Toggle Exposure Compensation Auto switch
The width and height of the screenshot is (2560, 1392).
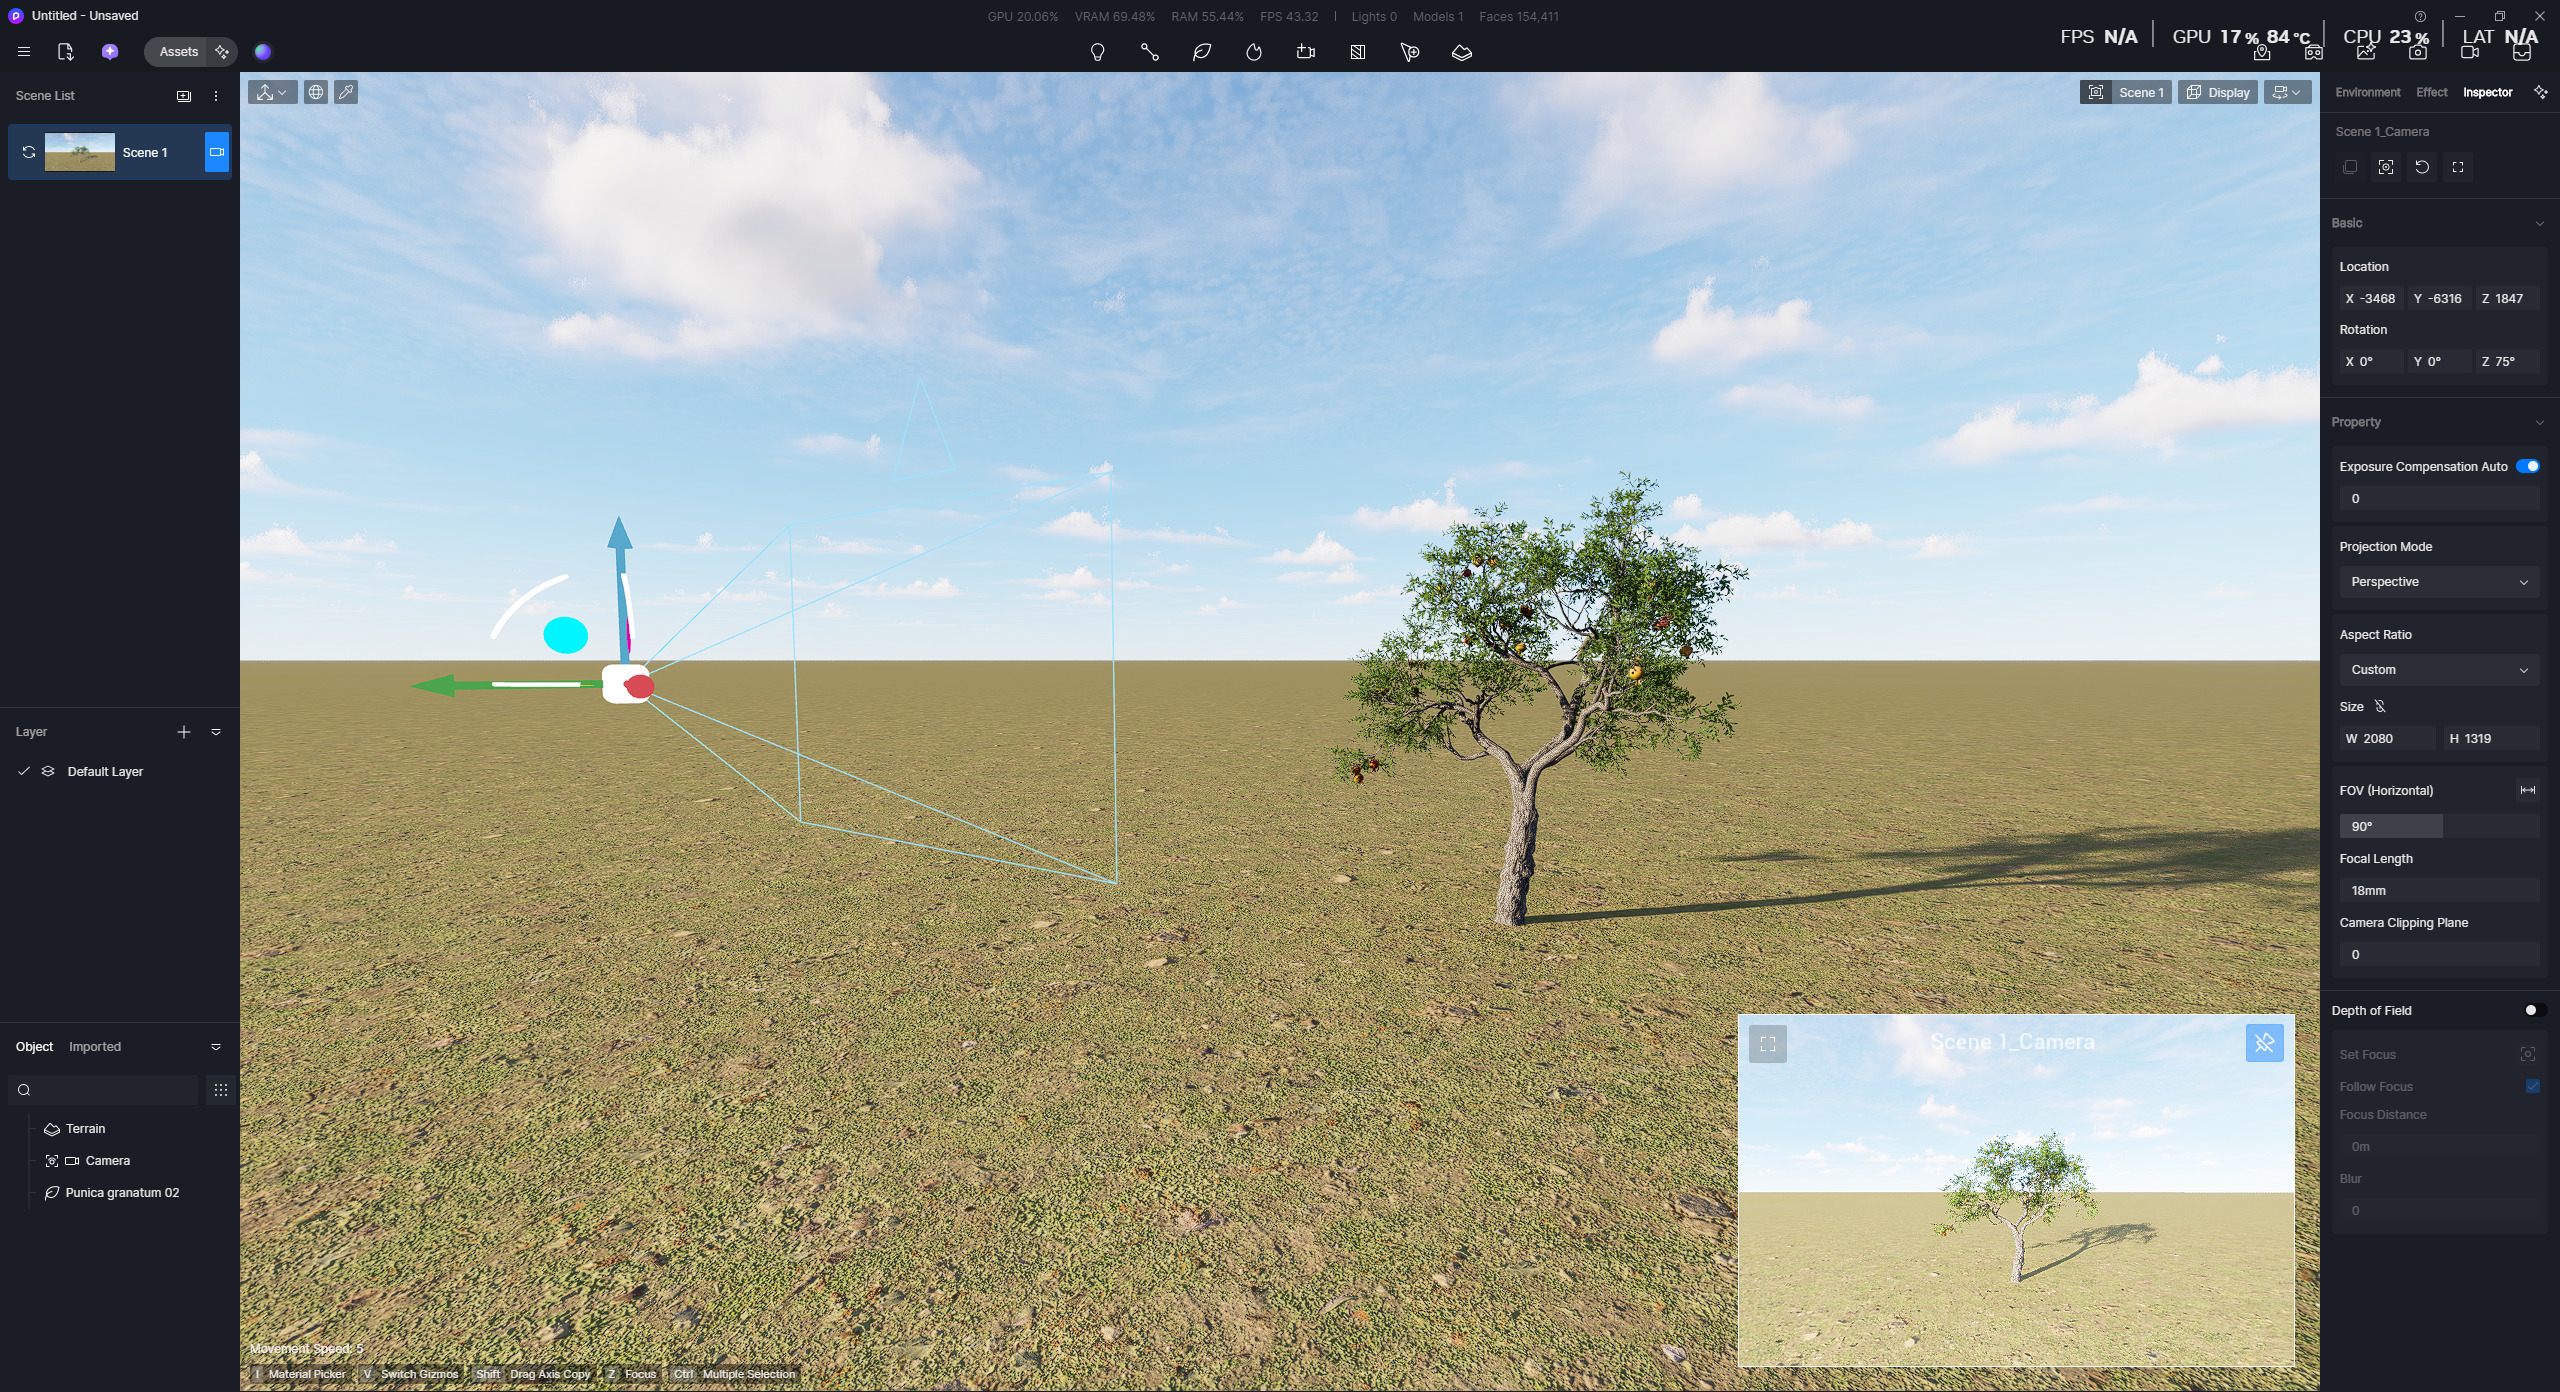(2527, 466)
